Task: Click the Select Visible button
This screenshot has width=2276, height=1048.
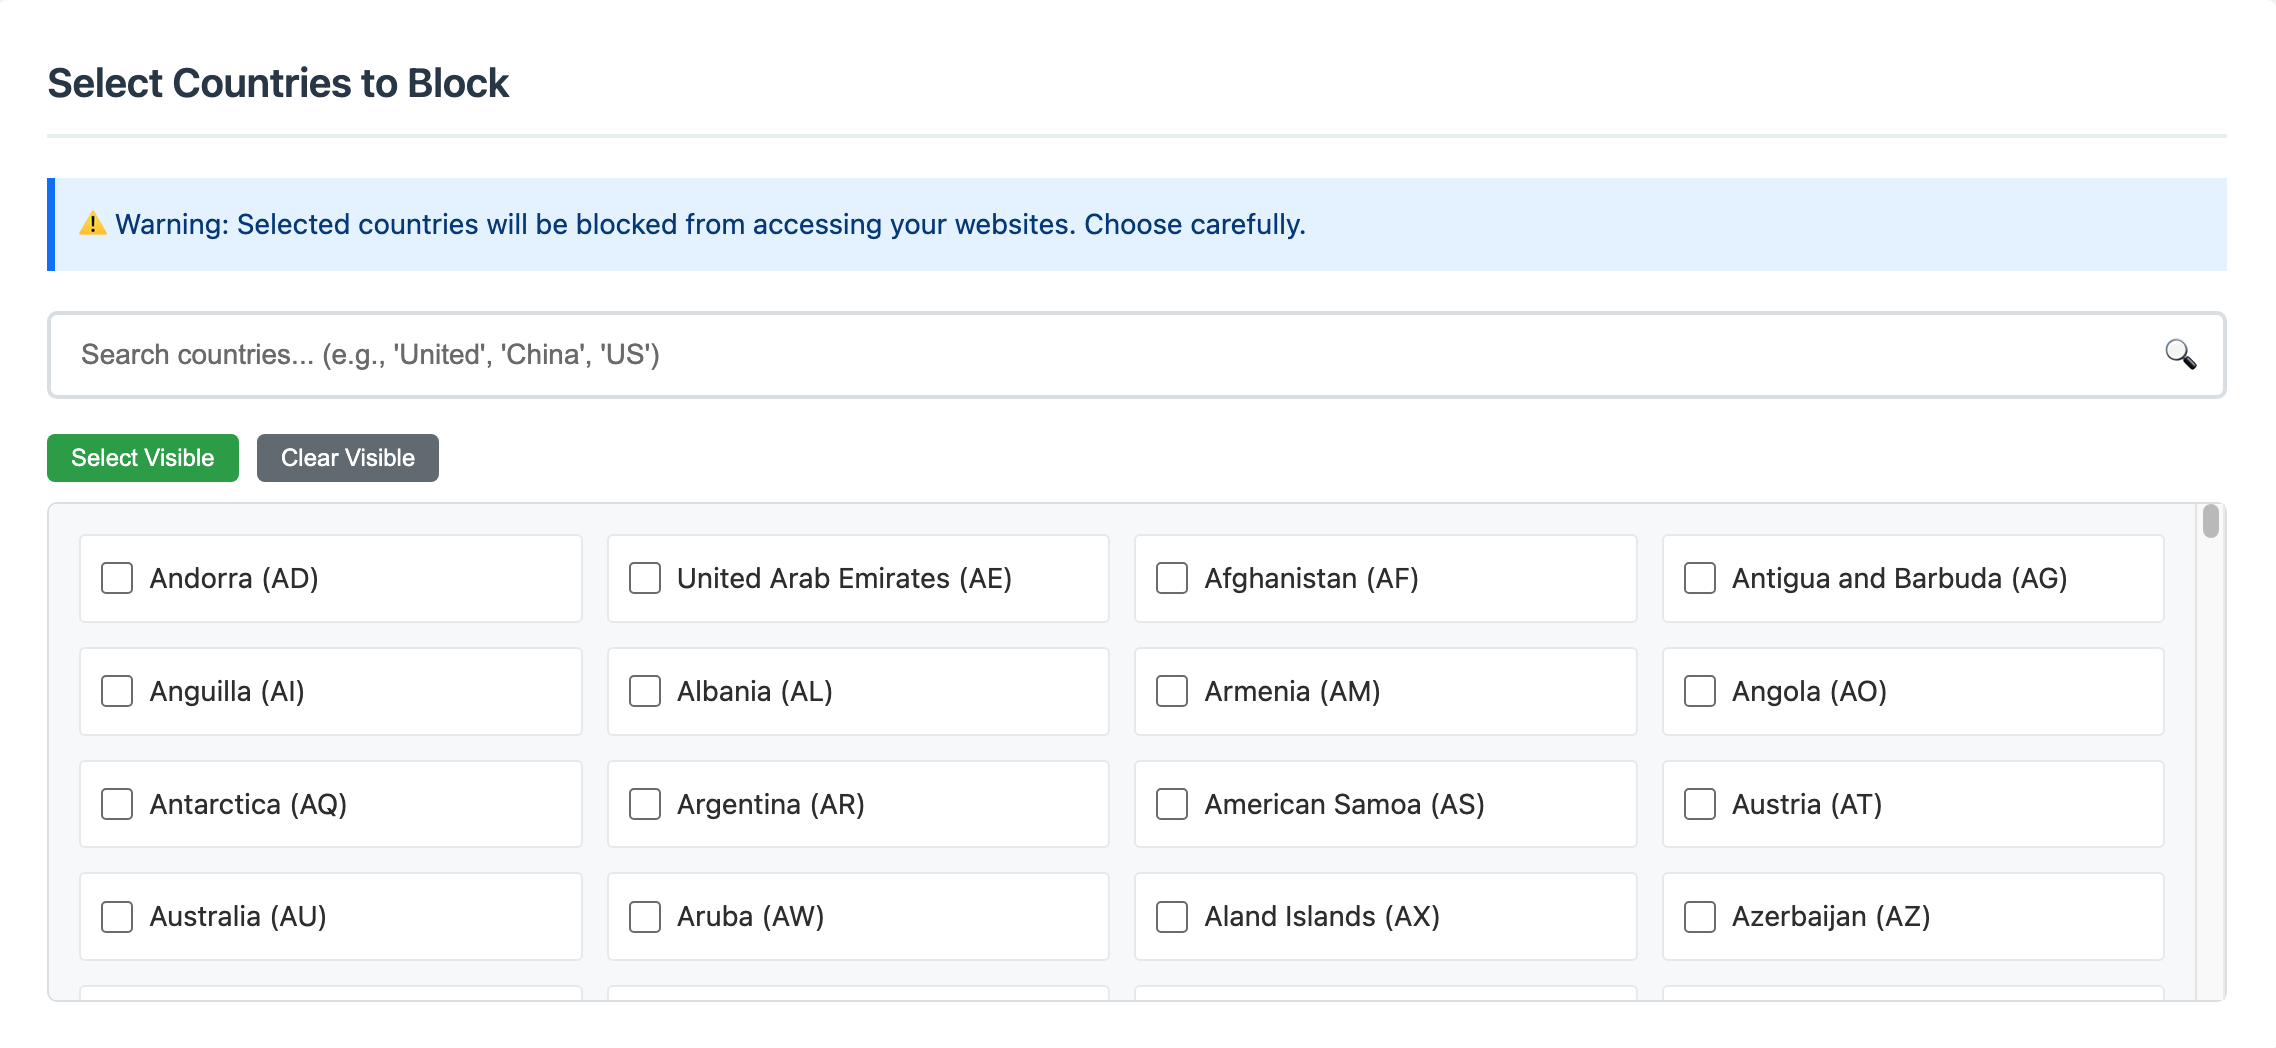Action: 143,458
